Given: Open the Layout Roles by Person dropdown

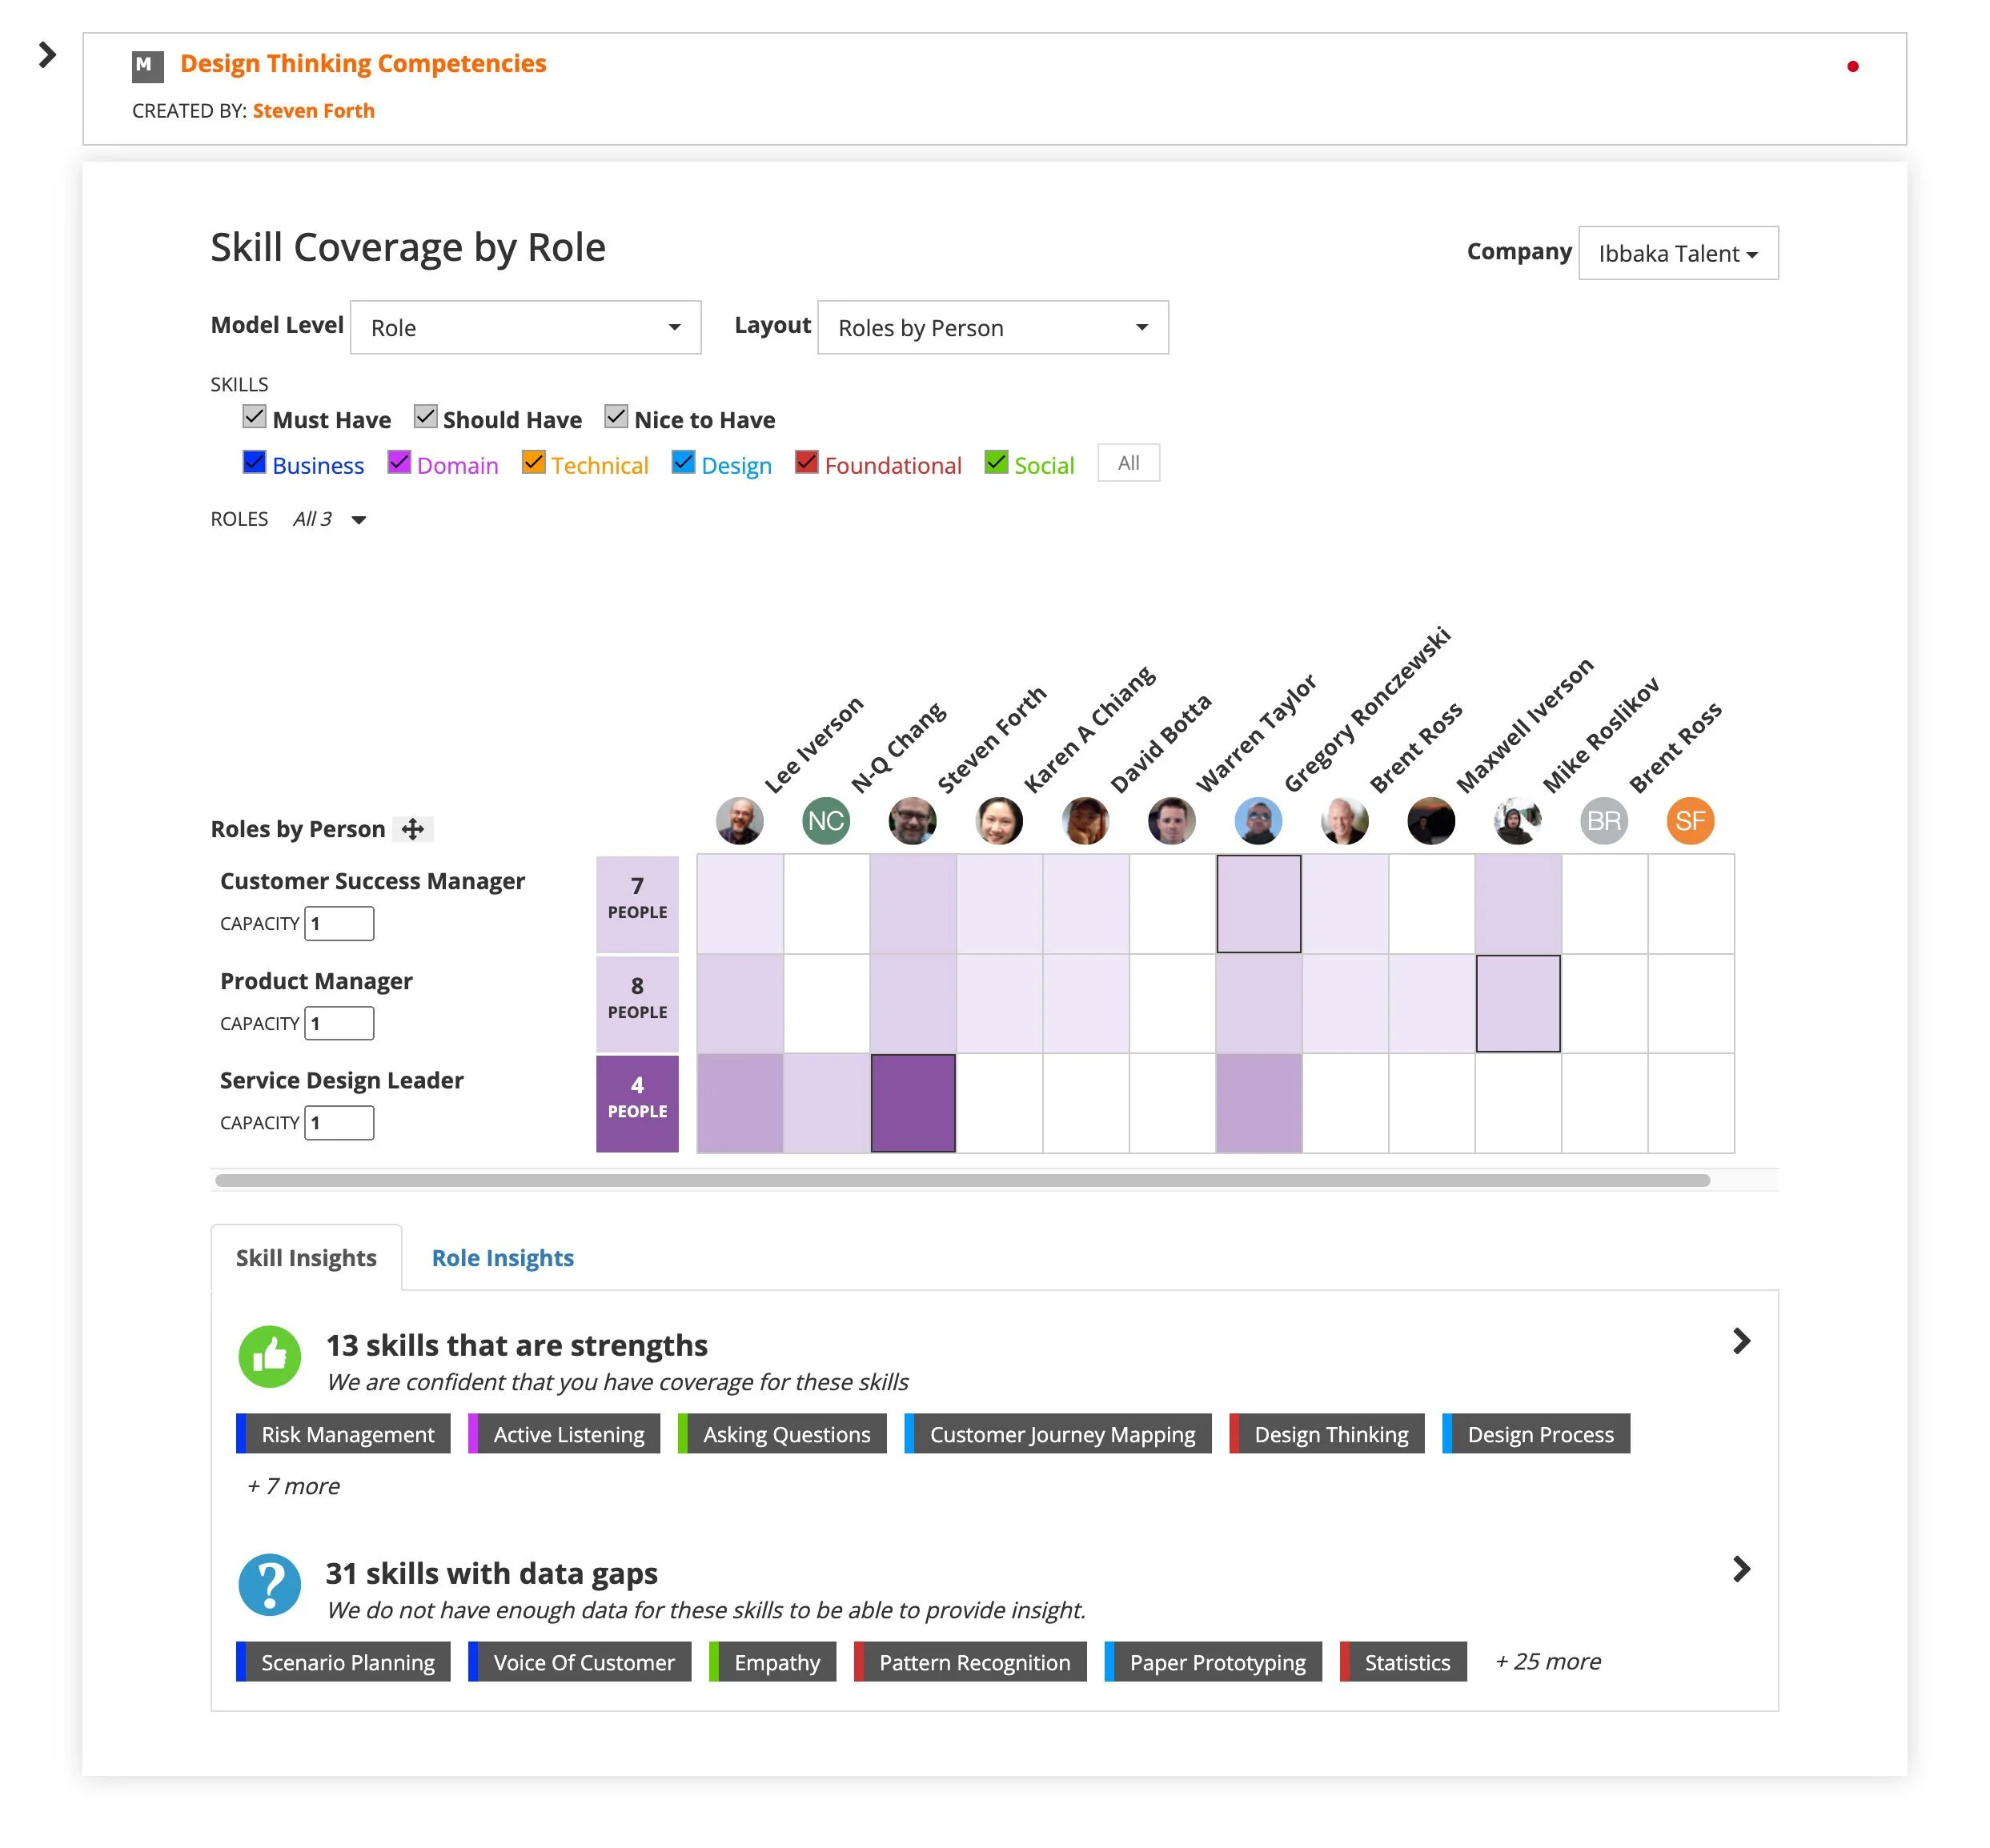Looking at the screenshot, I should [x=992, y=328].
